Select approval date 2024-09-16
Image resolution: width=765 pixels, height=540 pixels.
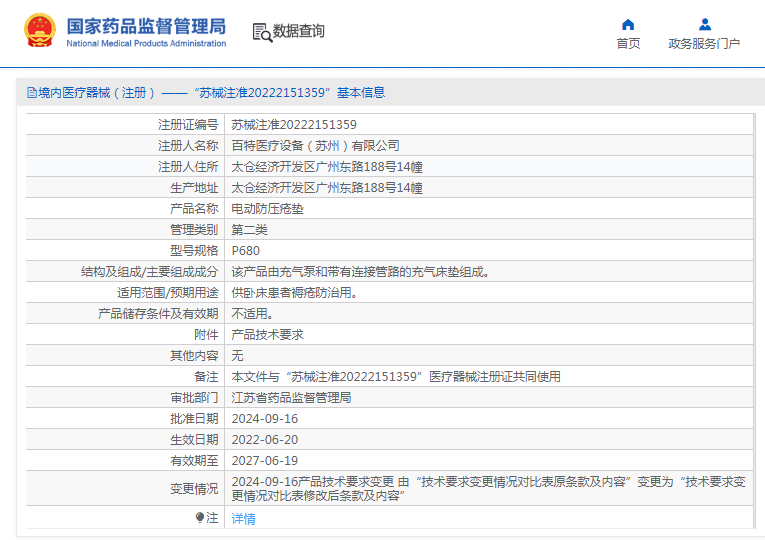(264, 419)
